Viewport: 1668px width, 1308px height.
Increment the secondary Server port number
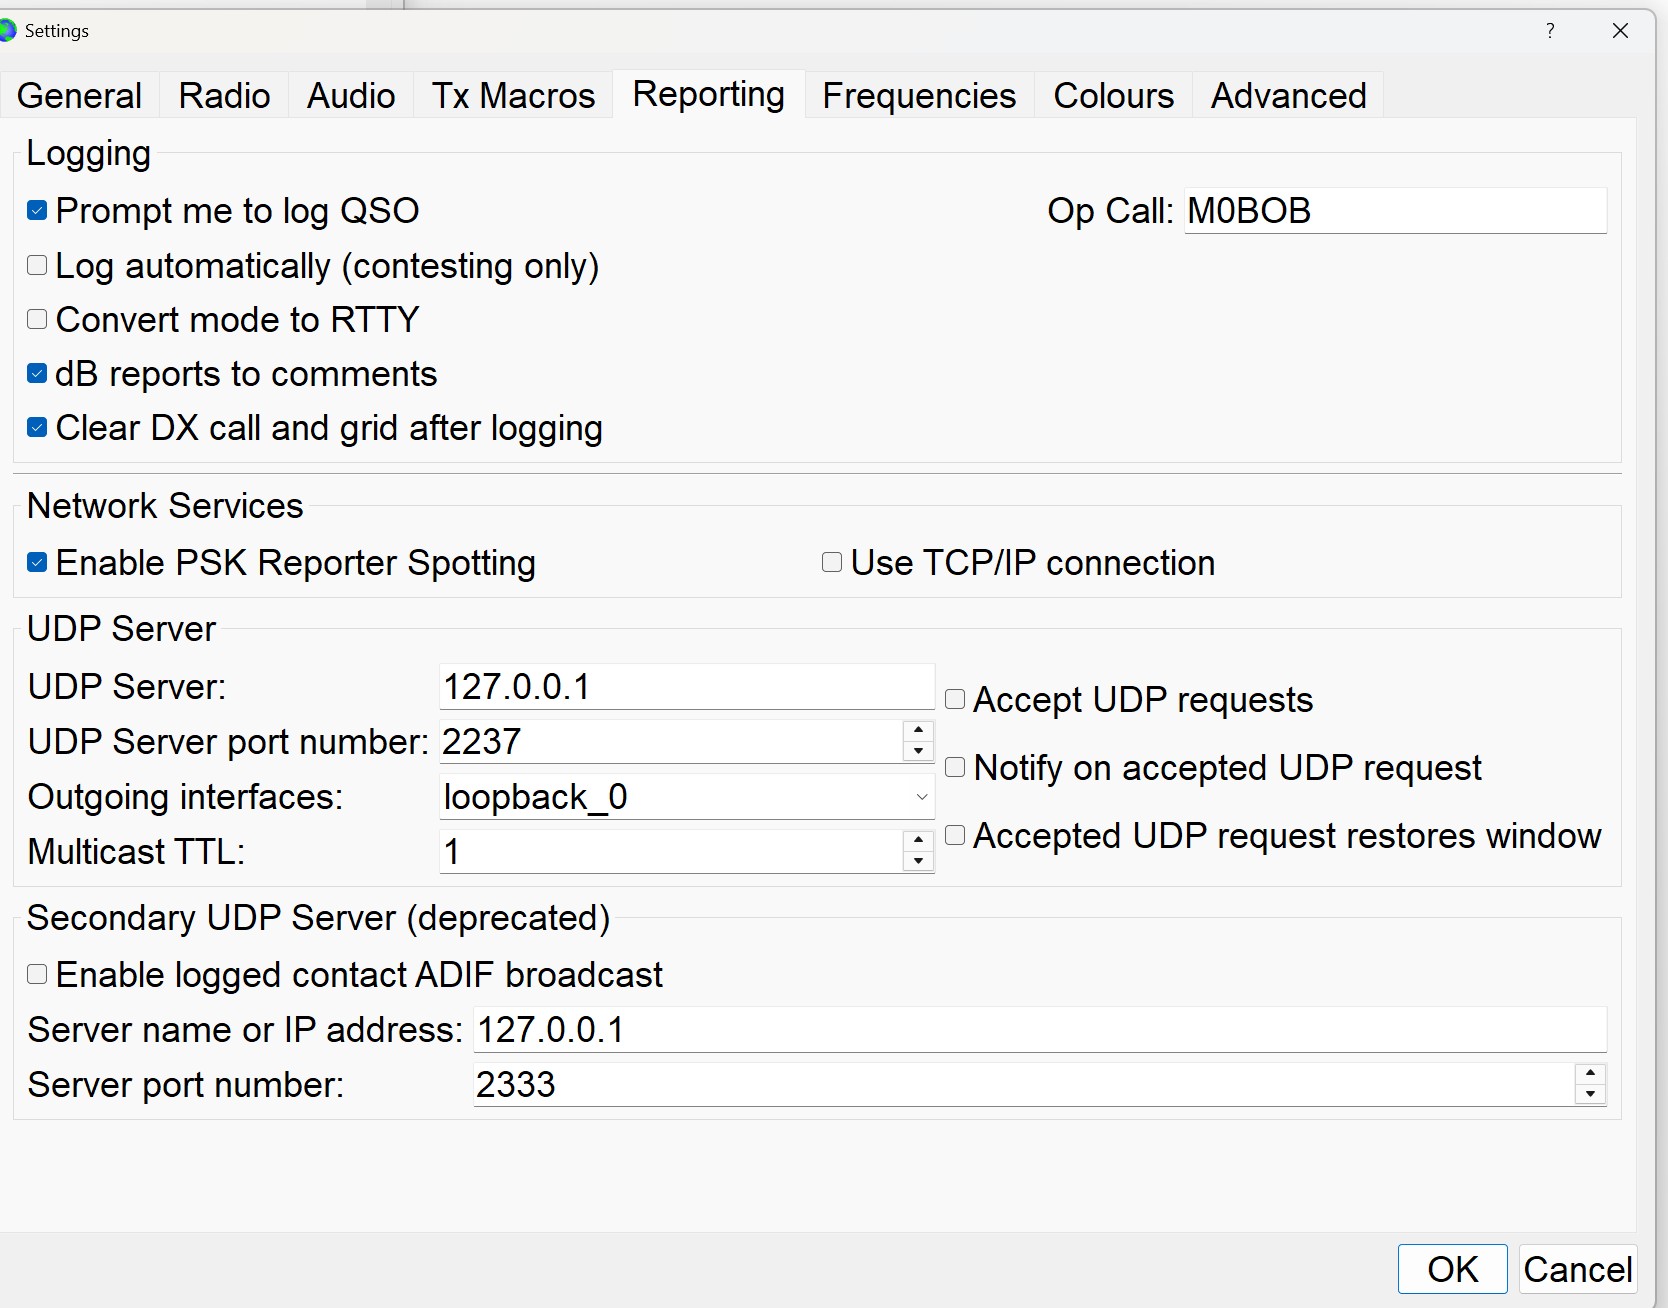point(1590,1074)
